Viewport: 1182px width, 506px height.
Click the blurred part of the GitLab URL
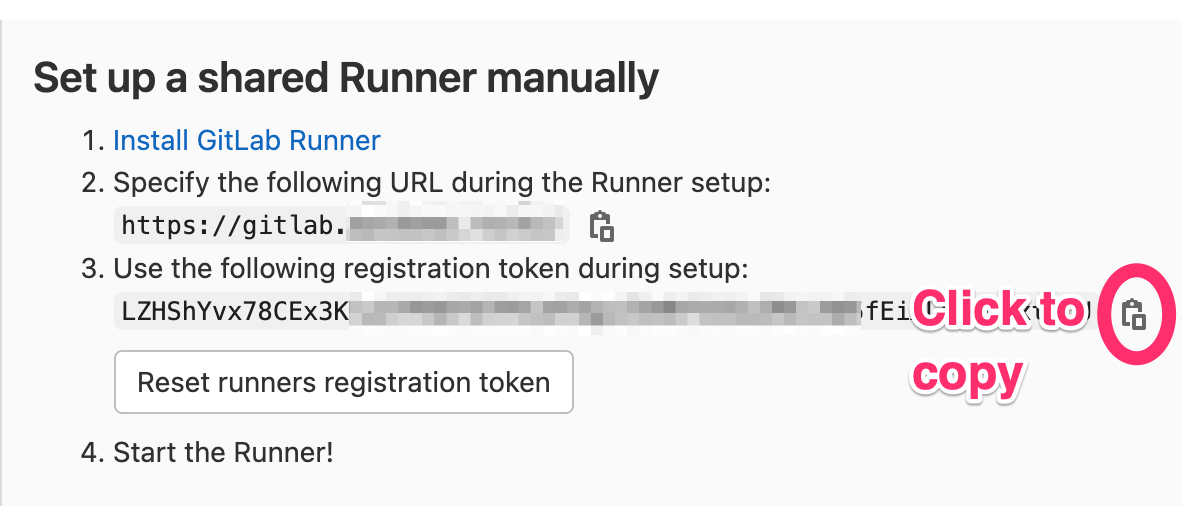point(456,225)
